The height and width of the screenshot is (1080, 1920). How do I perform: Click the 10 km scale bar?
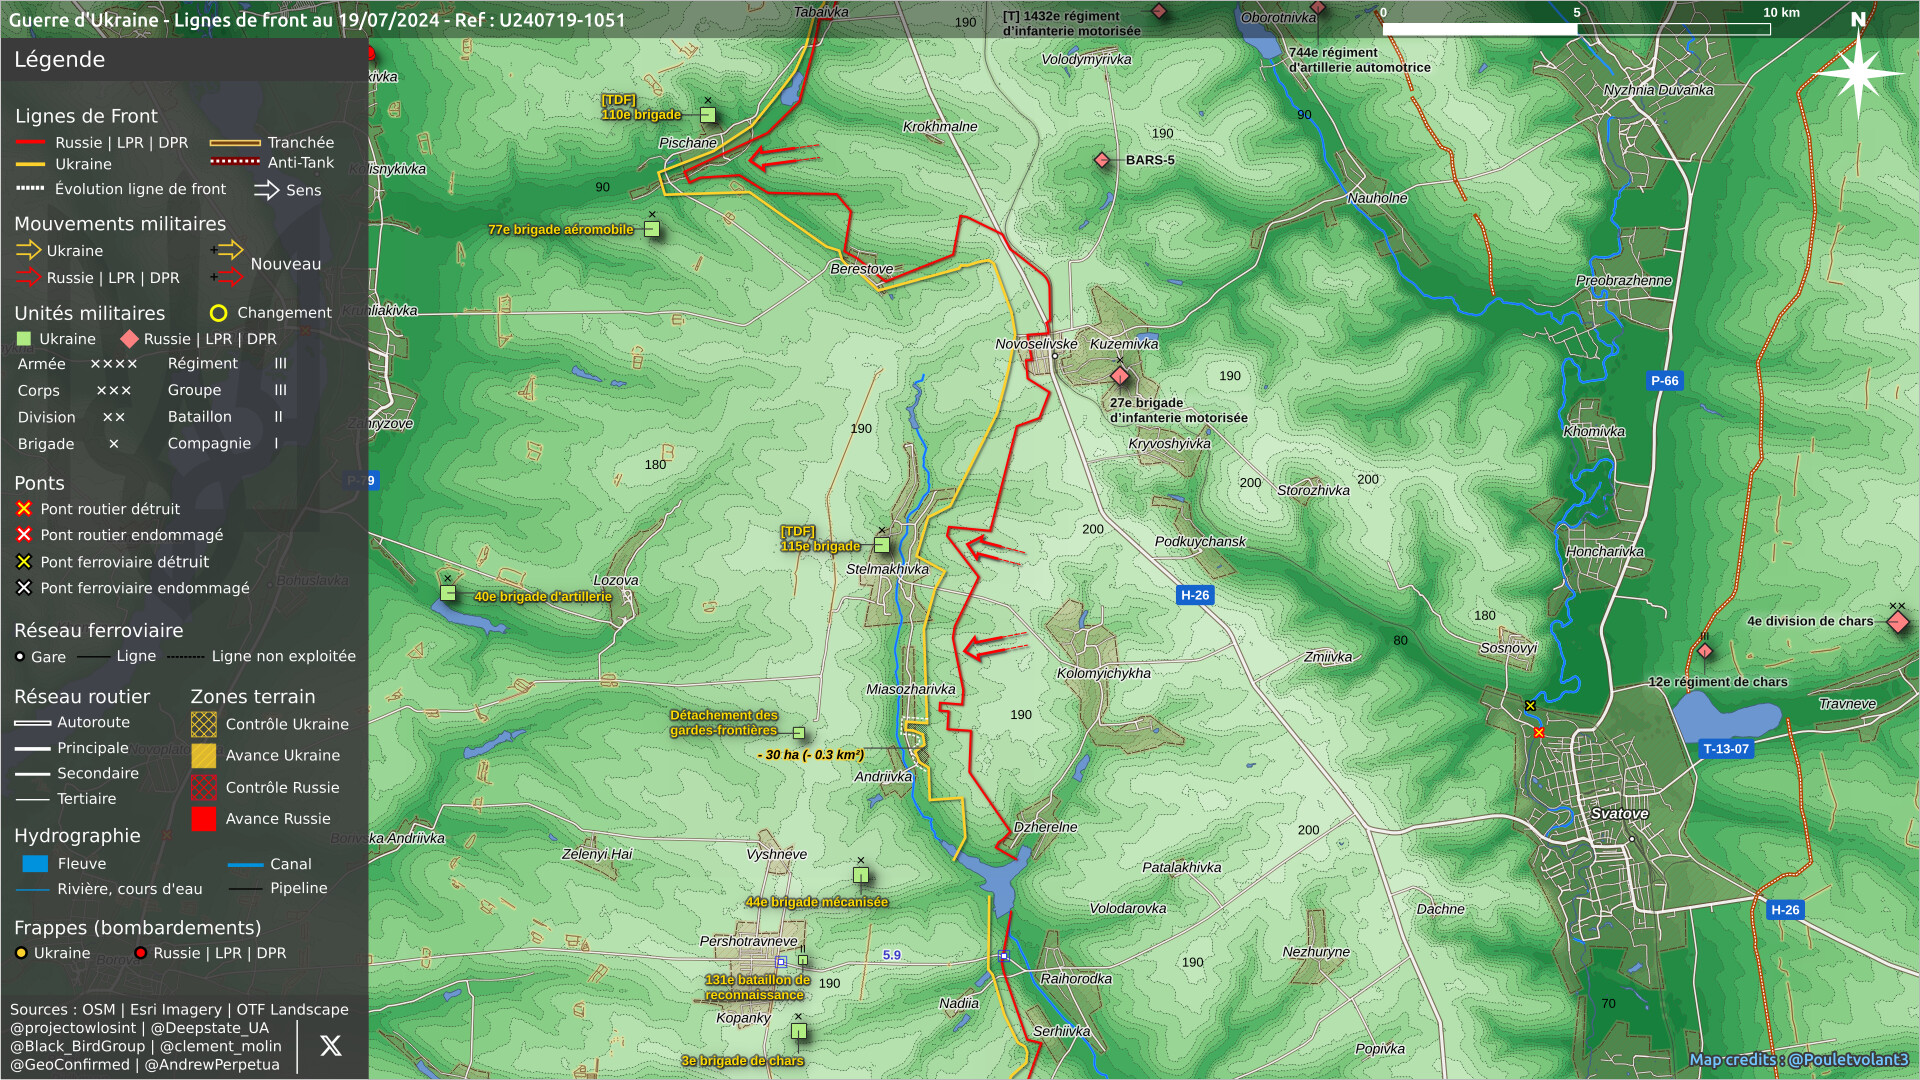click(1576, 29)
